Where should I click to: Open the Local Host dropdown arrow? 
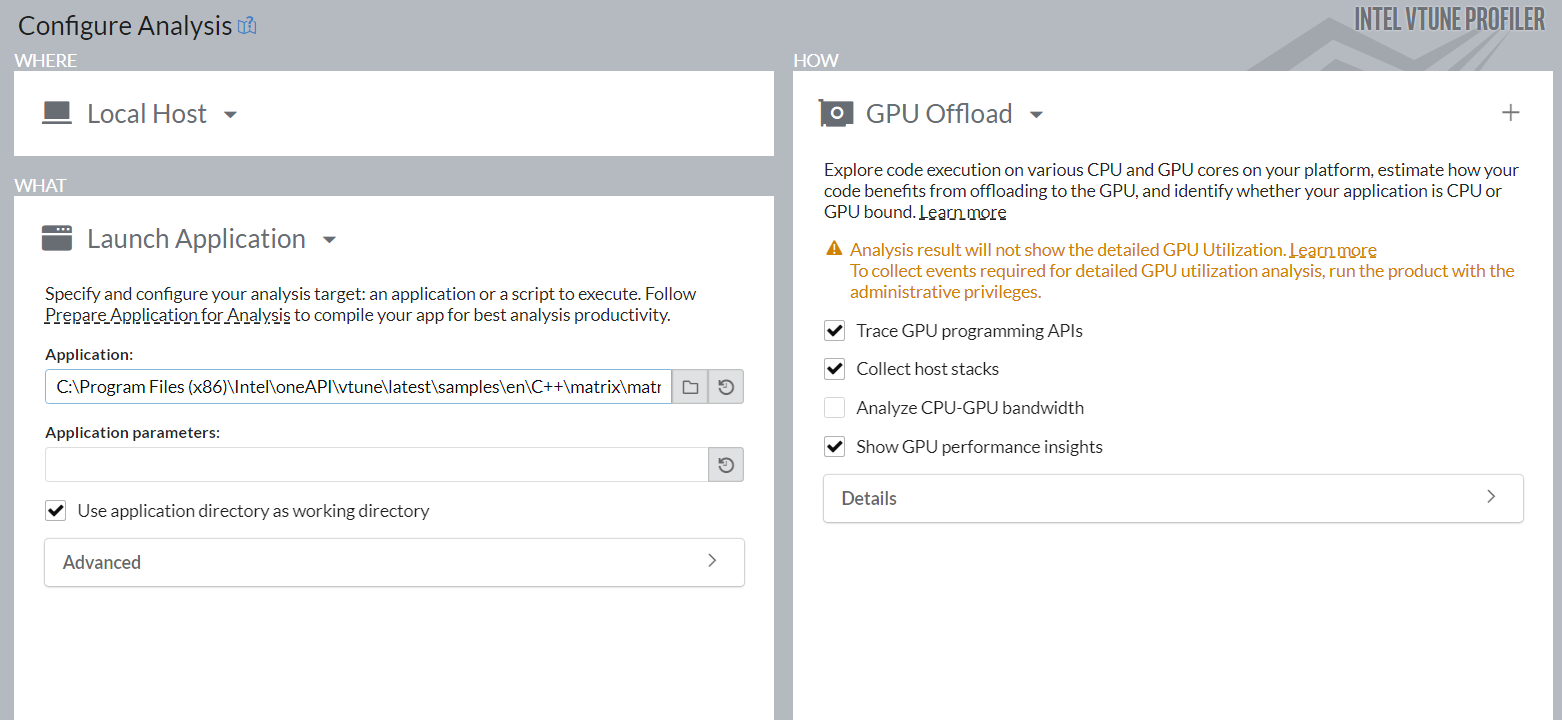click(x=230, y=114)
